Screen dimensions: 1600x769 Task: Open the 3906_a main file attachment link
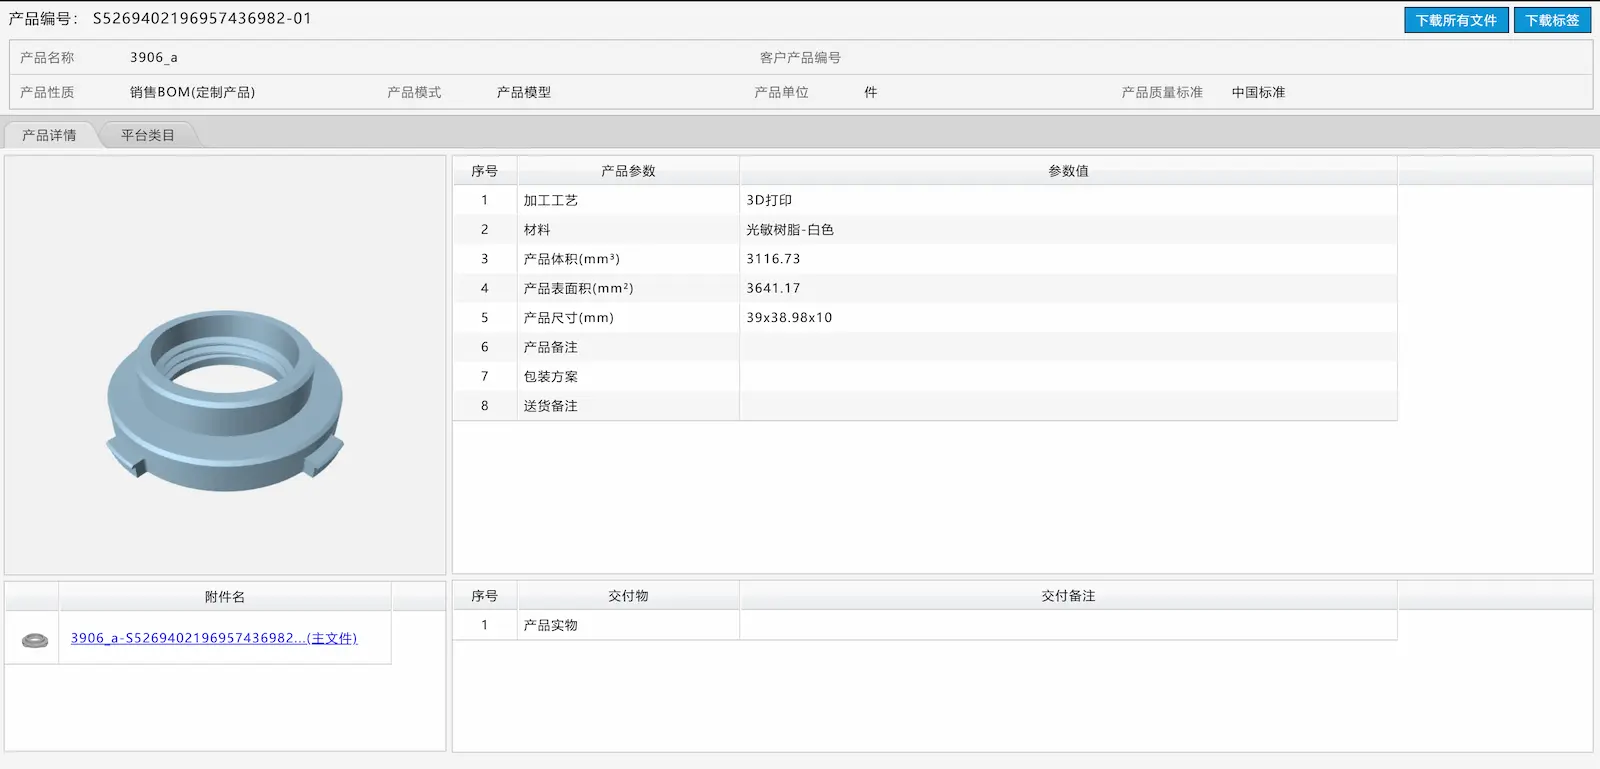tap(214, 638)
